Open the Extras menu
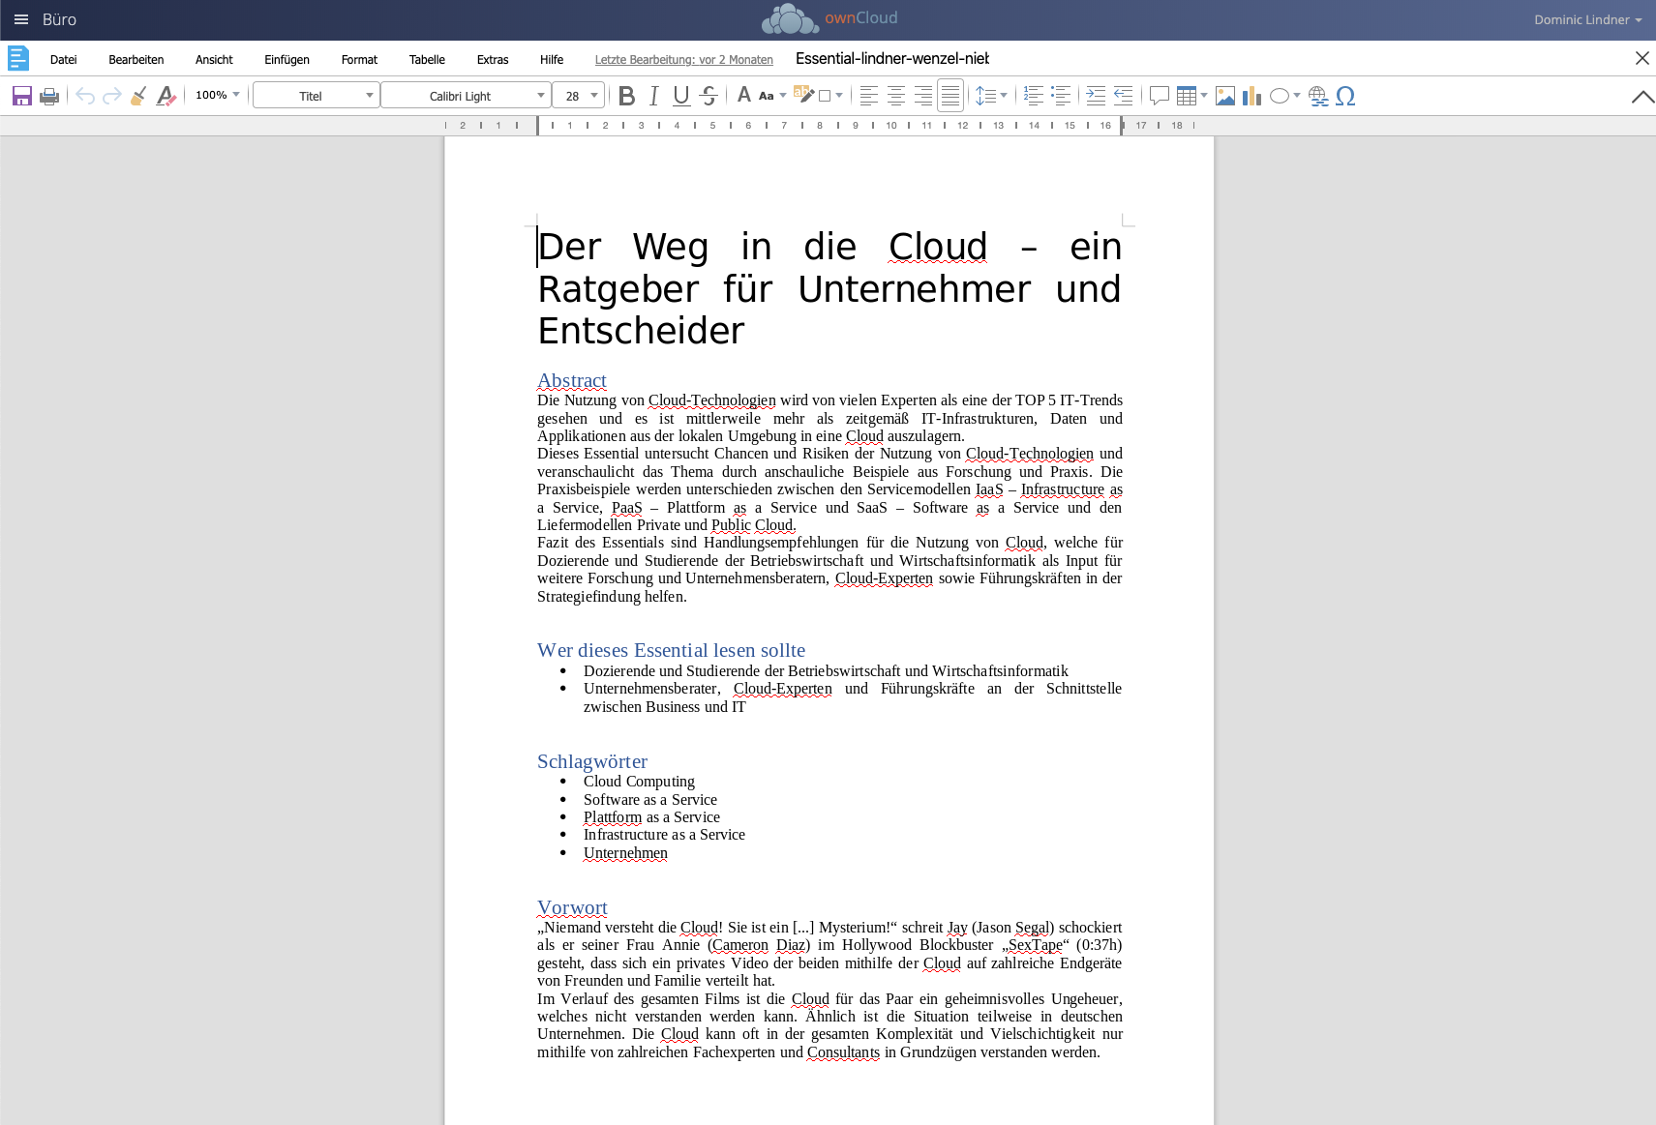Image resolution: width=1656 pixels, height=1125 pixels. (492, 60)
